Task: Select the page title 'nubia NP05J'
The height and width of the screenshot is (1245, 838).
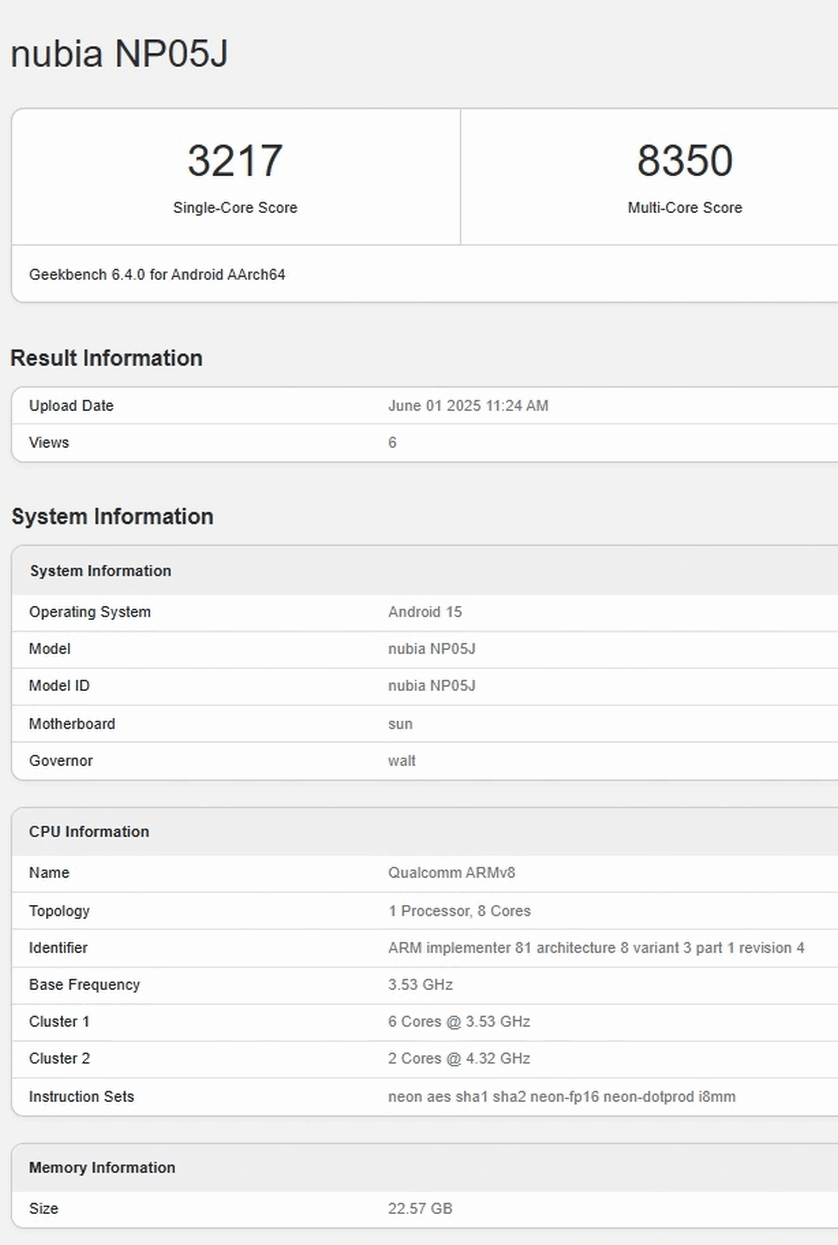Action: pyautogui.click(x=119, y=54)
